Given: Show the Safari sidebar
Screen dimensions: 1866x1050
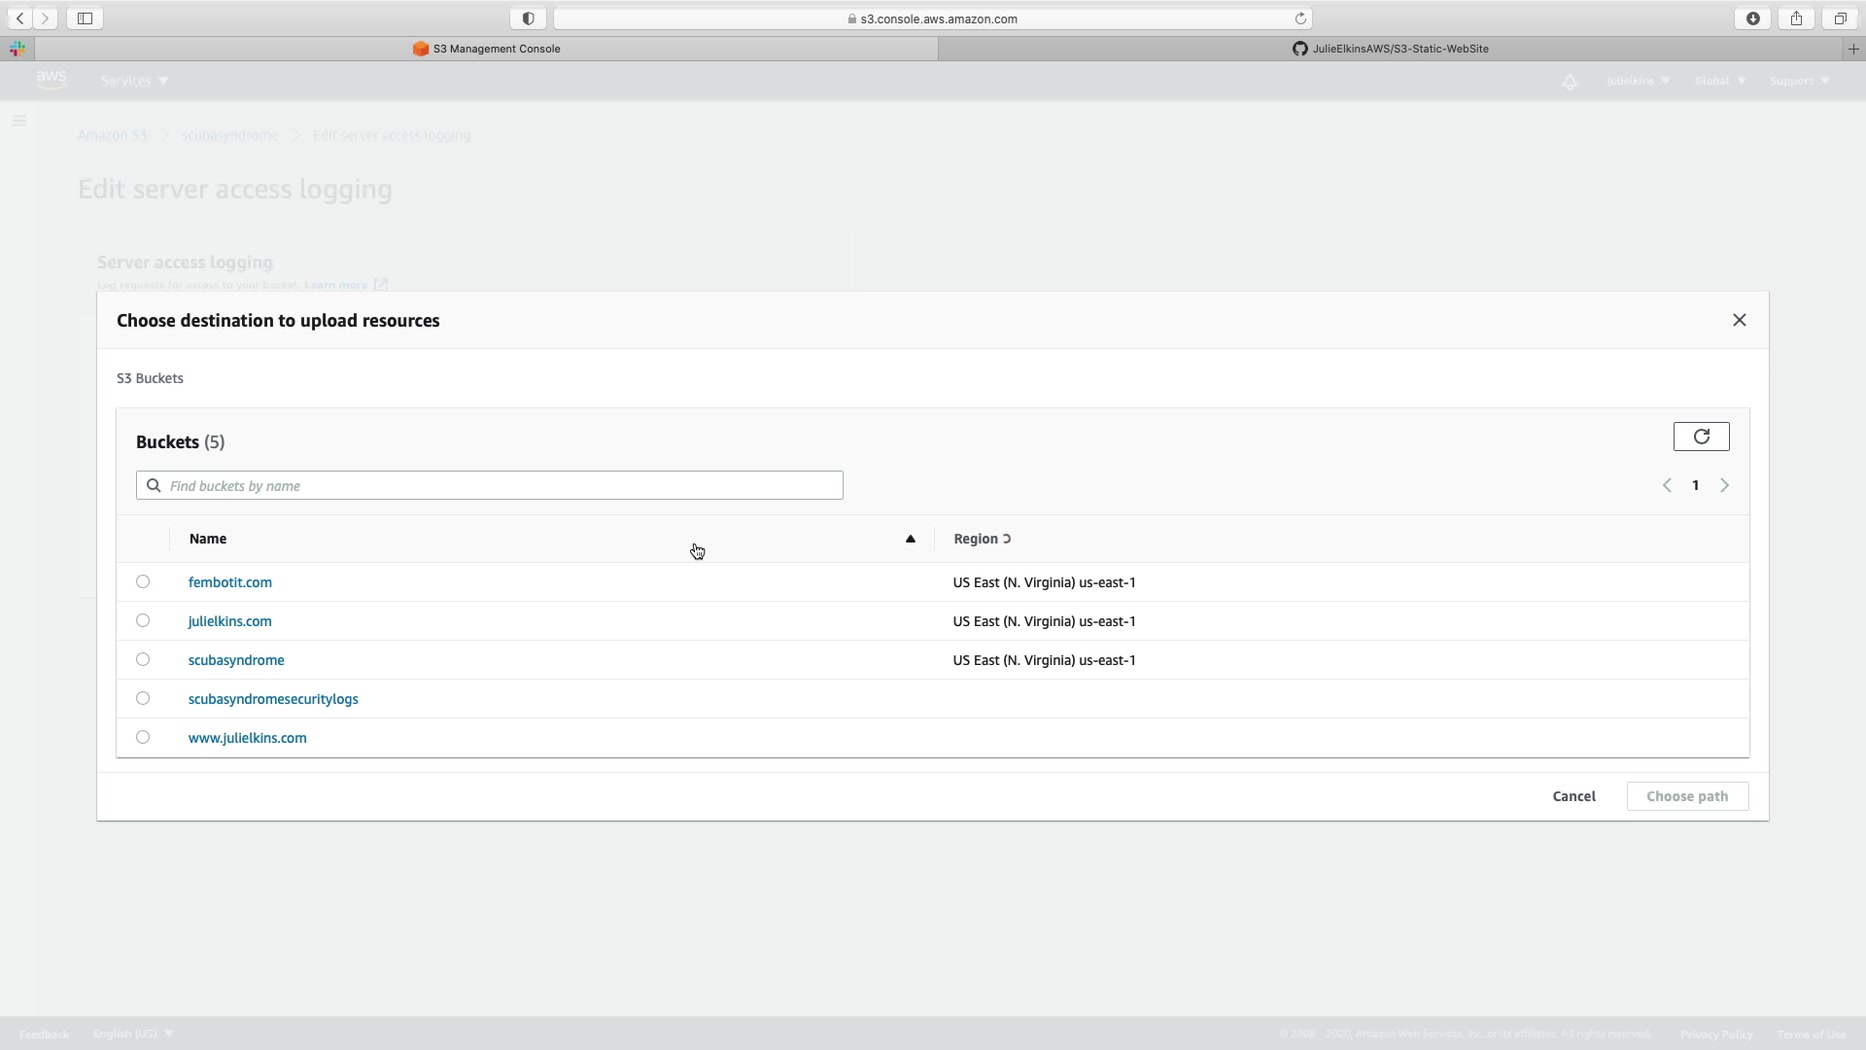Looking at the screenshot, I should click(x=85, y=18).
